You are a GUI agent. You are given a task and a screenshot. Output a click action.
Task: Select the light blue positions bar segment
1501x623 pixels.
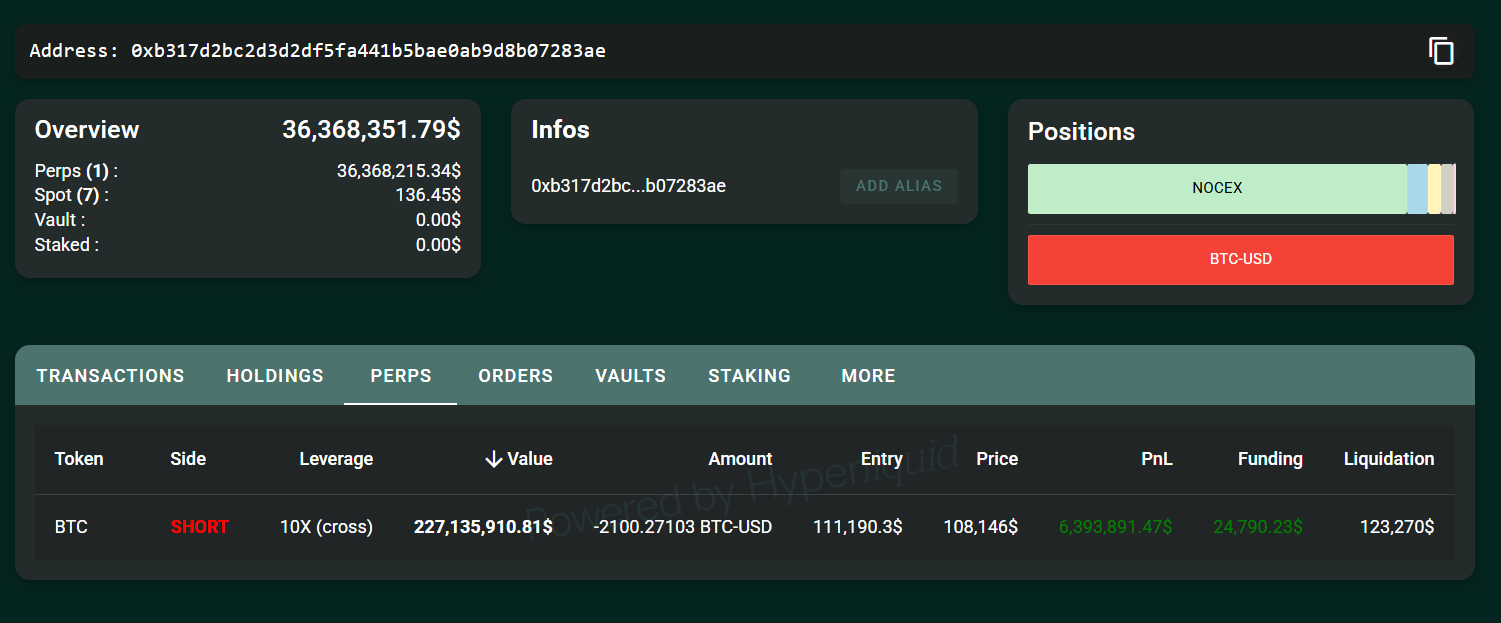pyautogui.click(x=1417, y=189)
